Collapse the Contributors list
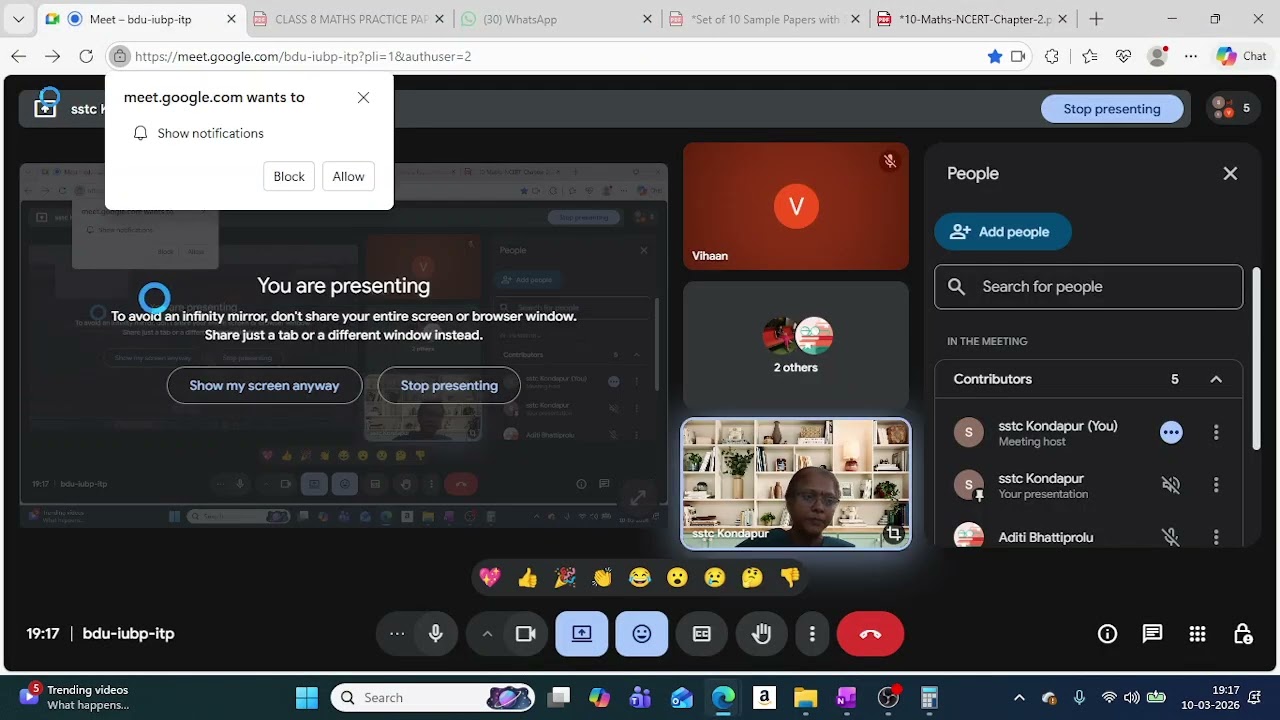This screenshot has height=720, width=1280. [1216, 379]
